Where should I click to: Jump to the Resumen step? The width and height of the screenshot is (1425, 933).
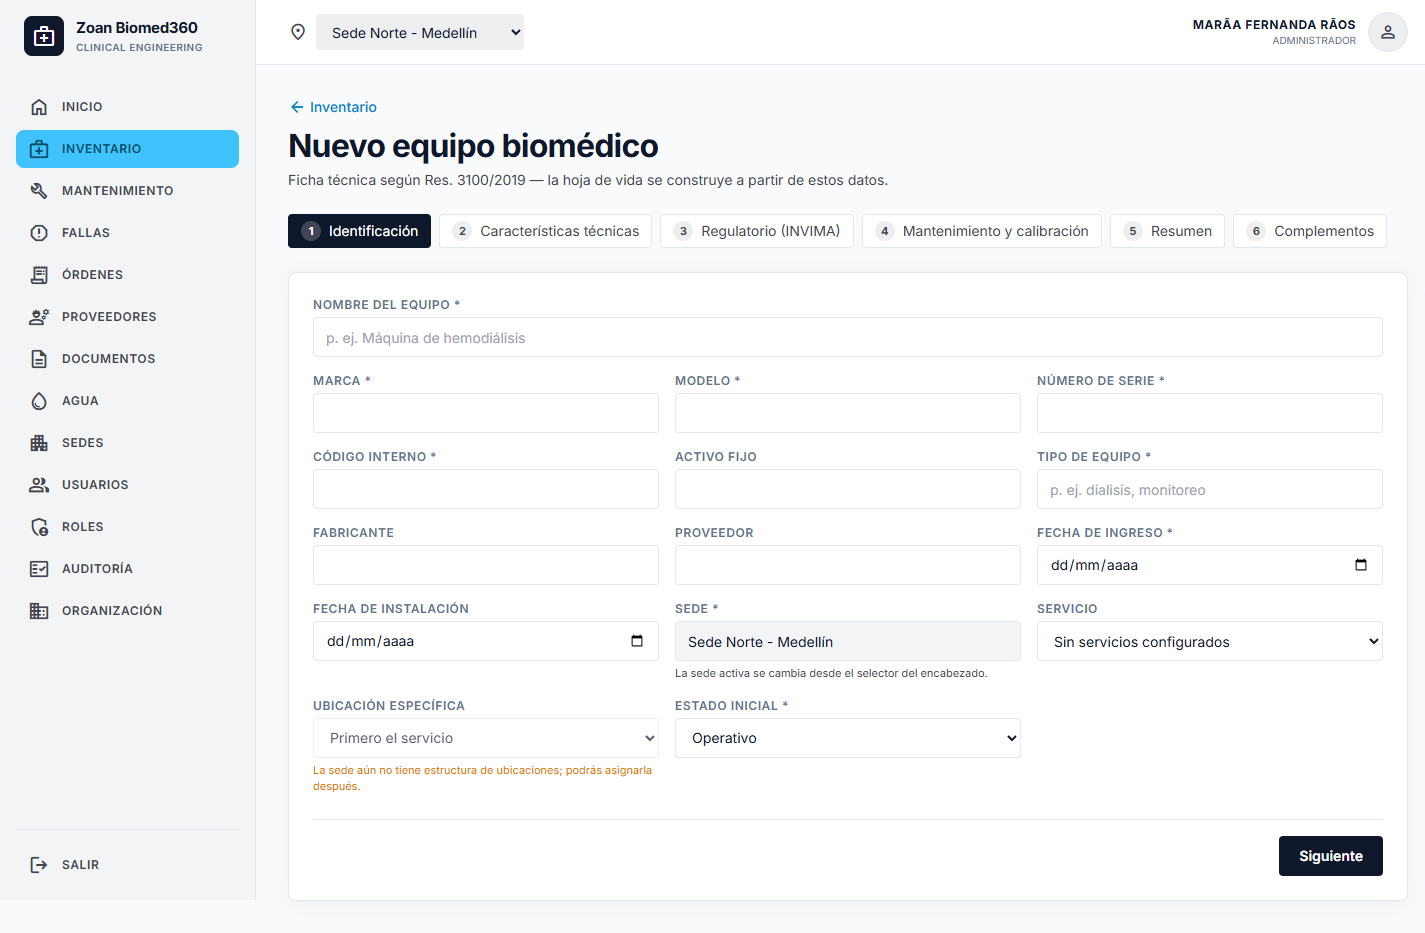[1168, 231]
